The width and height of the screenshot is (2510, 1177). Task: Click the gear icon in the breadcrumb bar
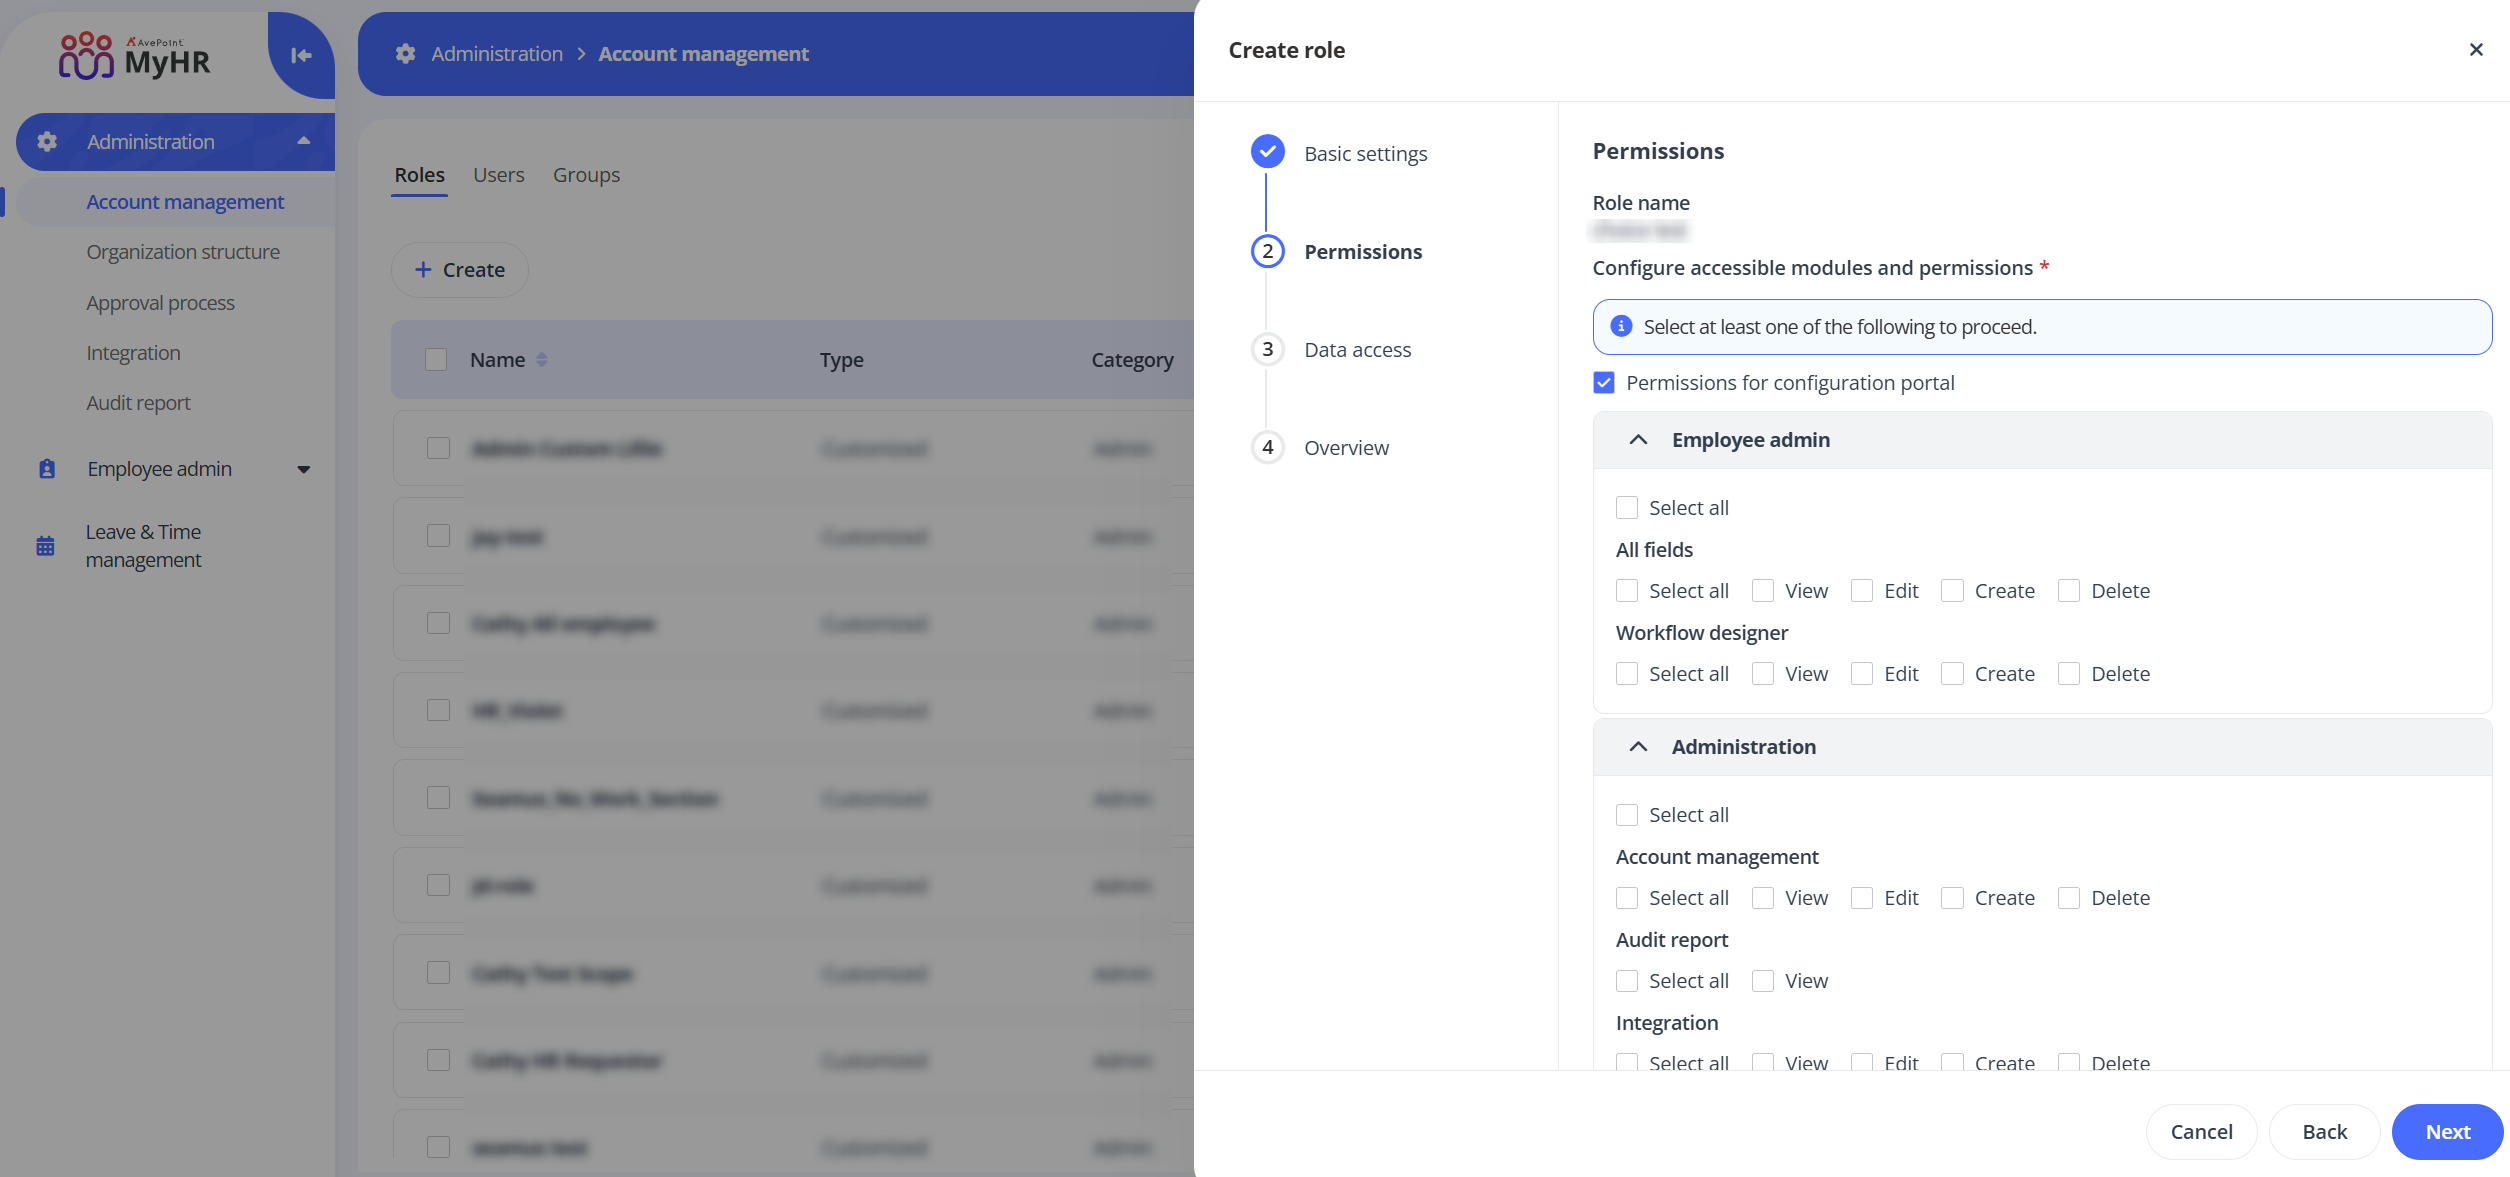(x=405, y=53)
